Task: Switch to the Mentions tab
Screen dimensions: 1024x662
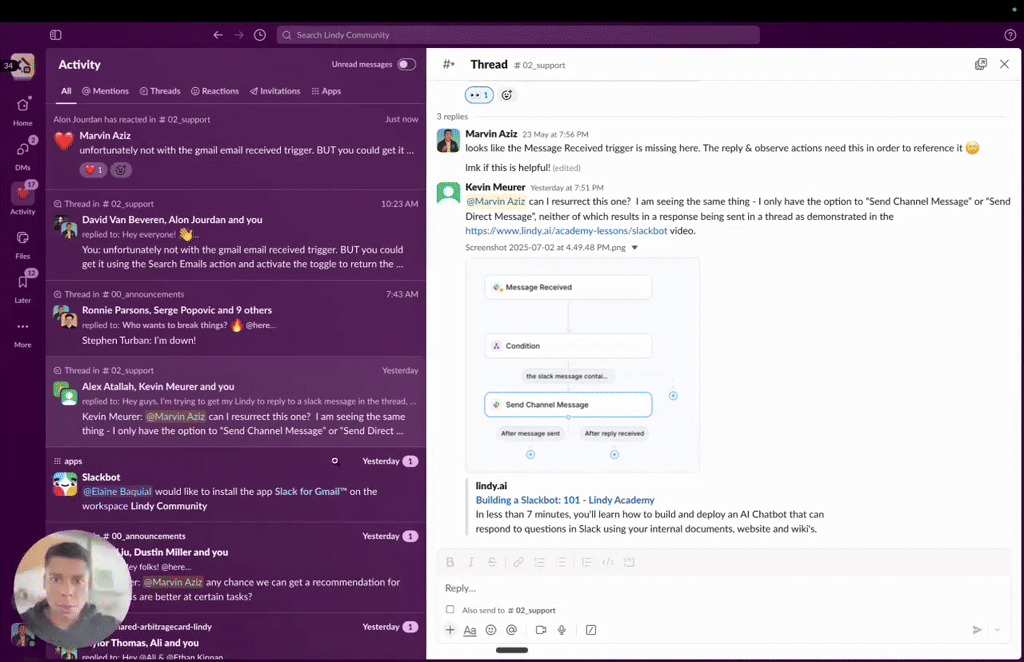Action: click(x=106, y=91)
